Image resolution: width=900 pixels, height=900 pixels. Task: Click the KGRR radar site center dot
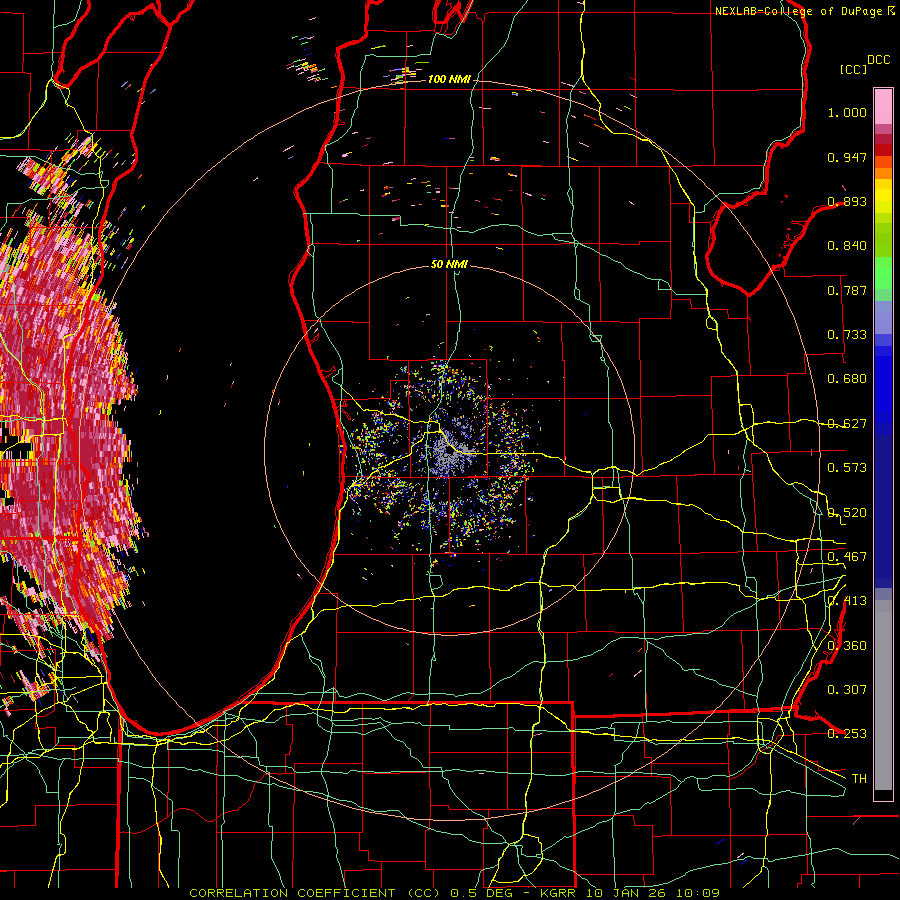tap(449, 451)
